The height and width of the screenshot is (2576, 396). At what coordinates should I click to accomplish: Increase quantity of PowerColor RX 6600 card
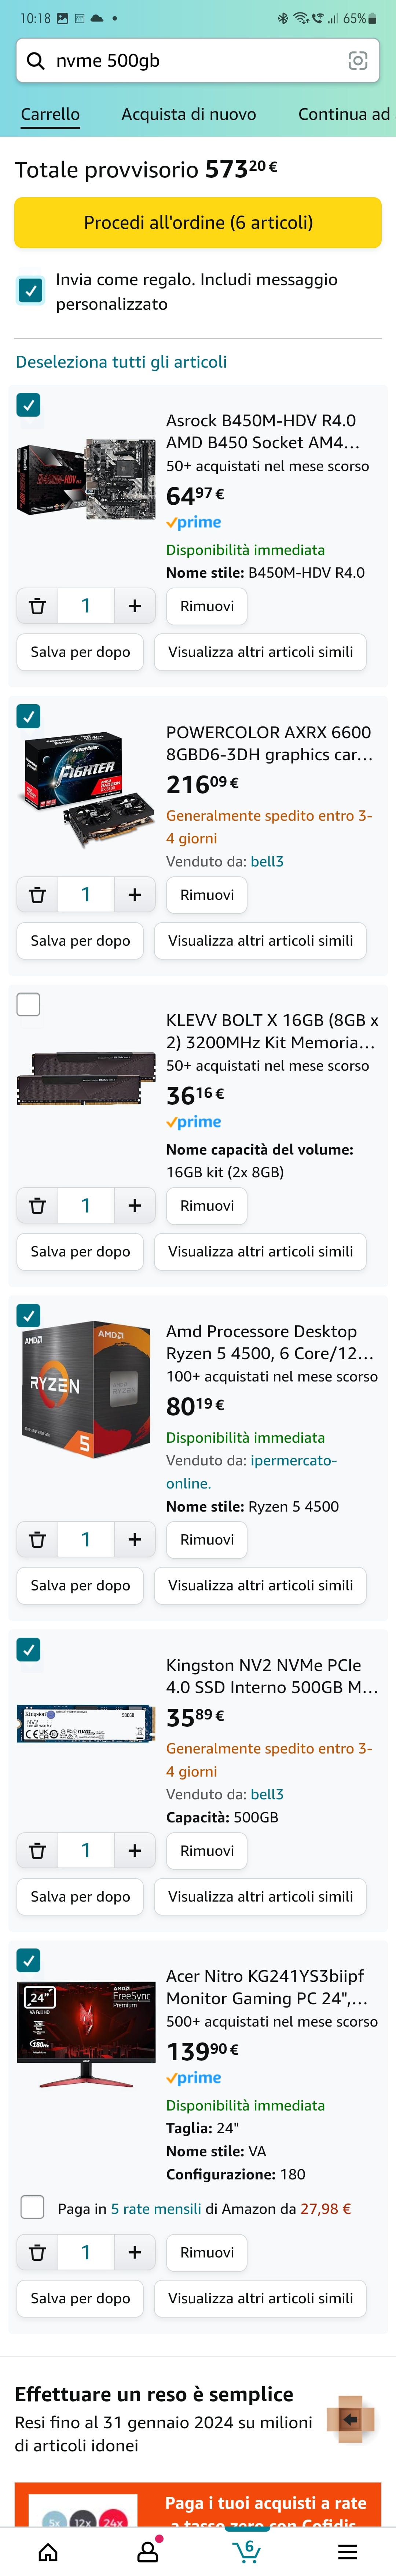134,895
